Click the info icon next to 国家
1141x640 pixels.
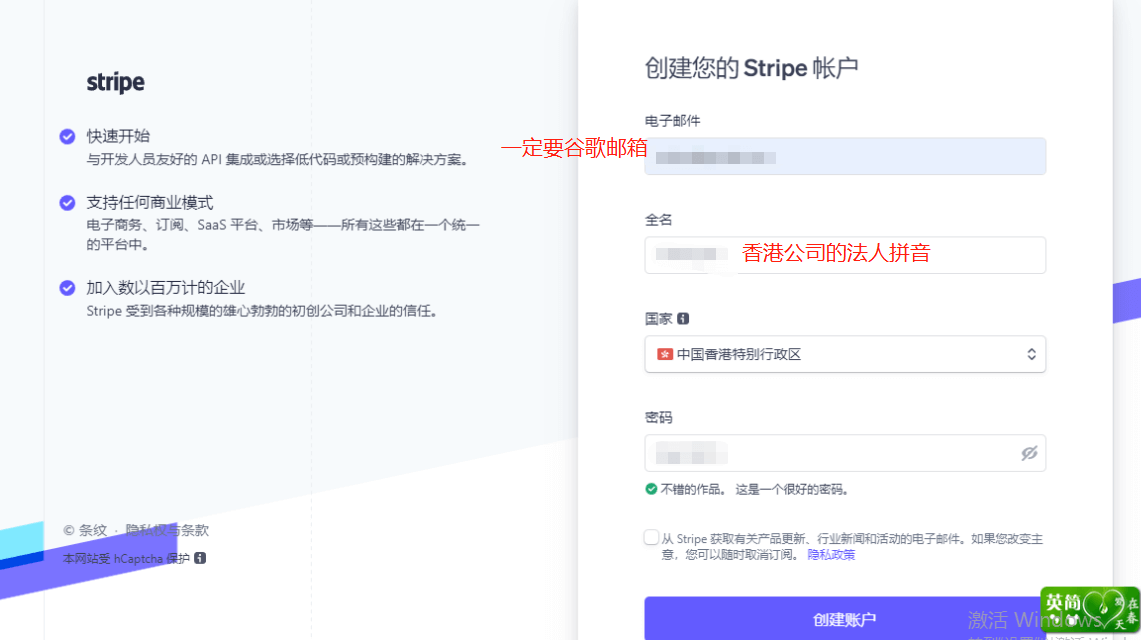[x=683, y=319]
